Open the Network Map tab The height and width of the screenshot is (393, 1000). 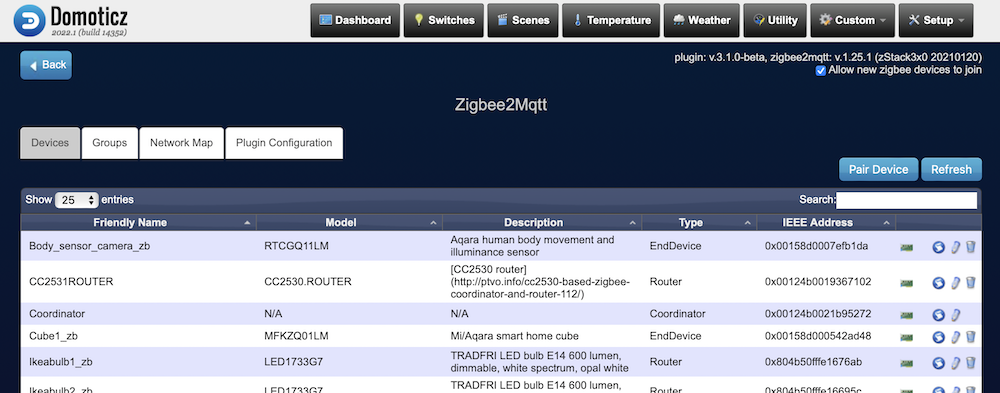tap(181, 143)
